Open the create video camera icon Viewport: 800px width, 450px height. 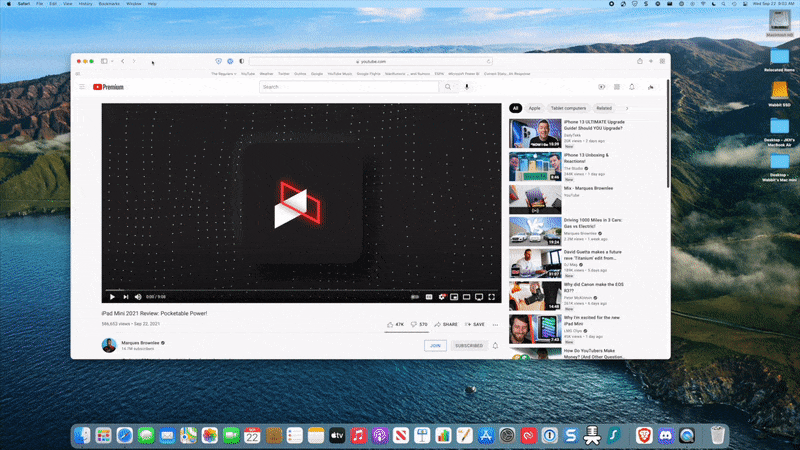tap(602, 87)
